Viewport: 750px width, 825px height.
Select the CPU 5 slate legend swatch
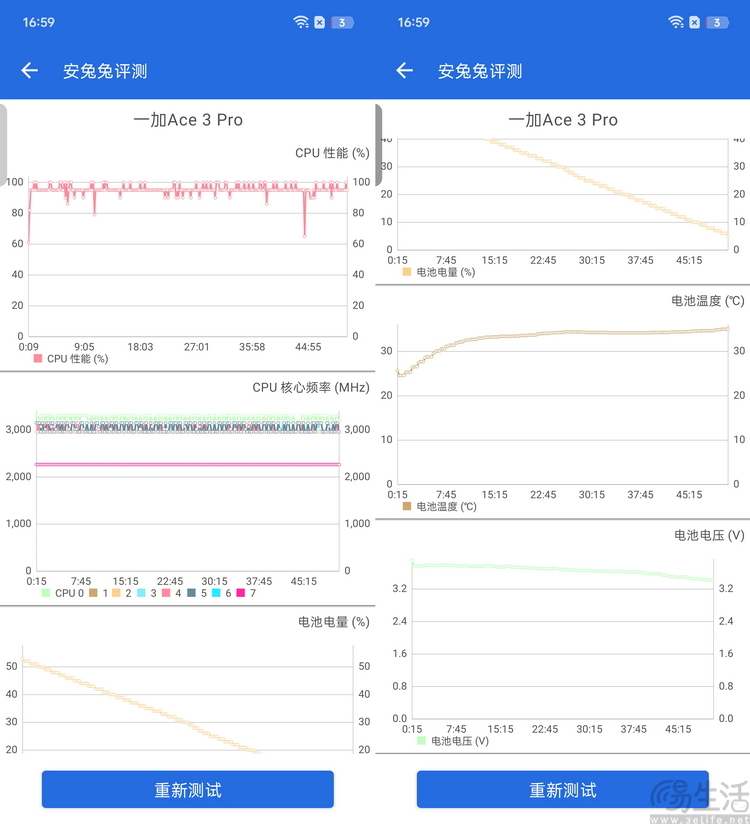click(x=192, y=593)
